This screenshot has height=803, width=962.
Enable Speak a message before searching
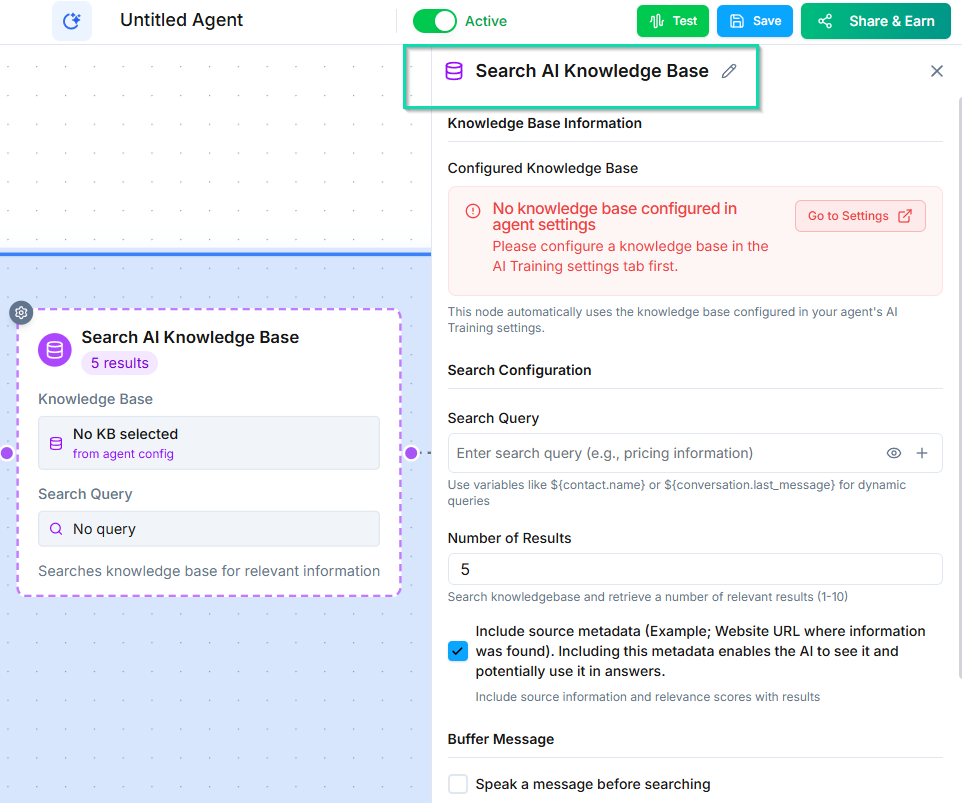coord(457,784)
